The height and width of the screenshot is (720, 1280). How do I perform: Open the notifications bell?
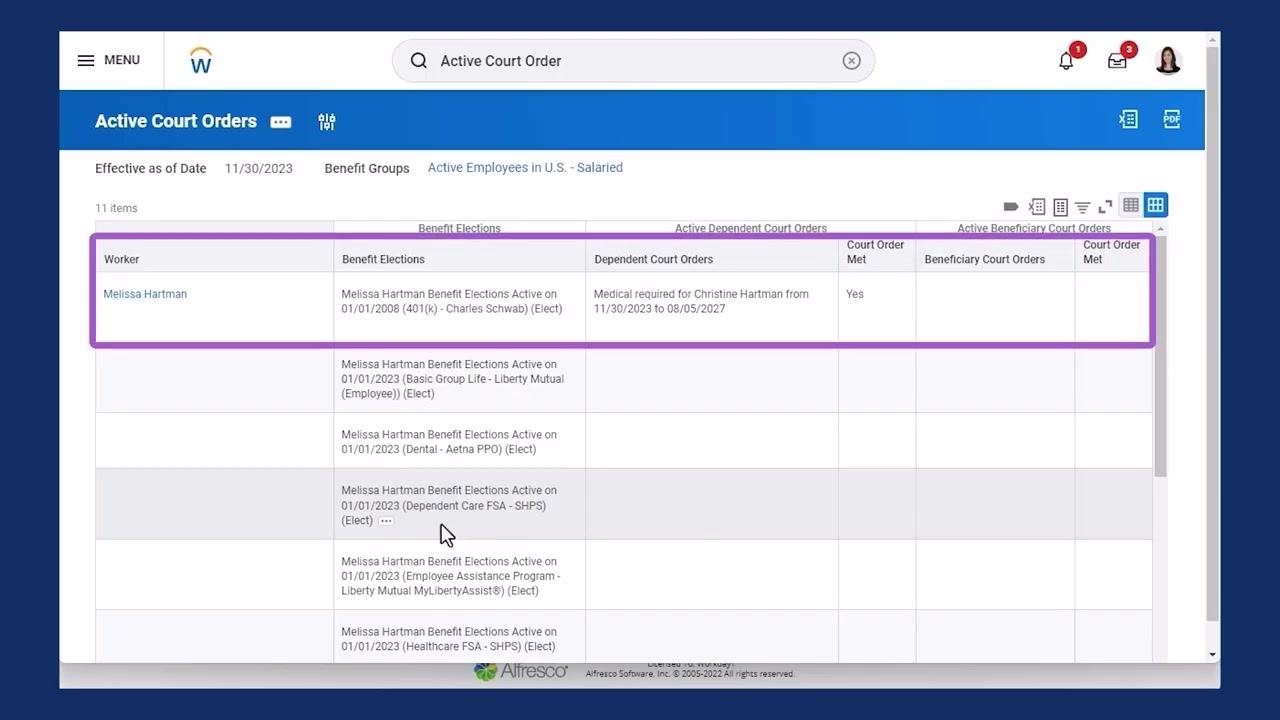(1066, 61)
